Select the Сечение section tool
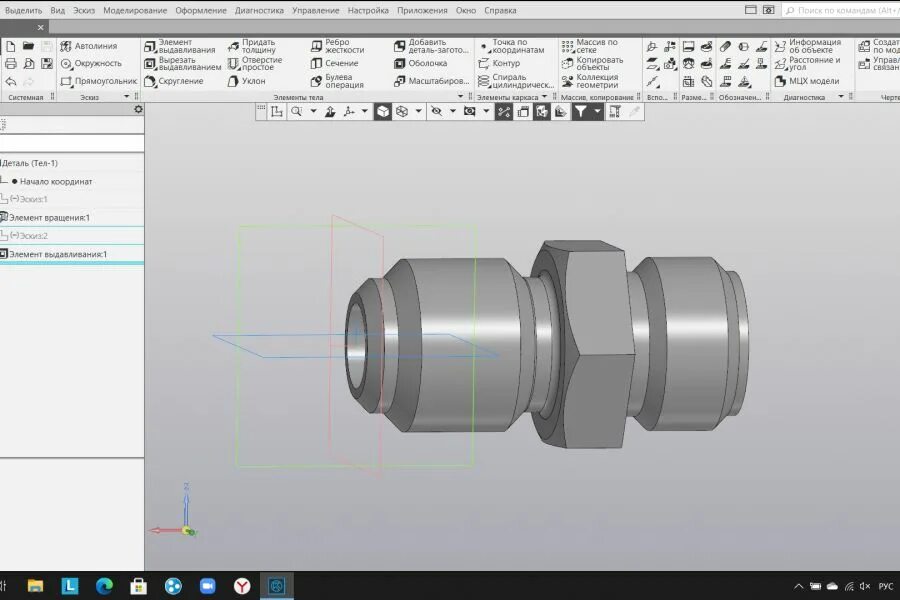 335,64
